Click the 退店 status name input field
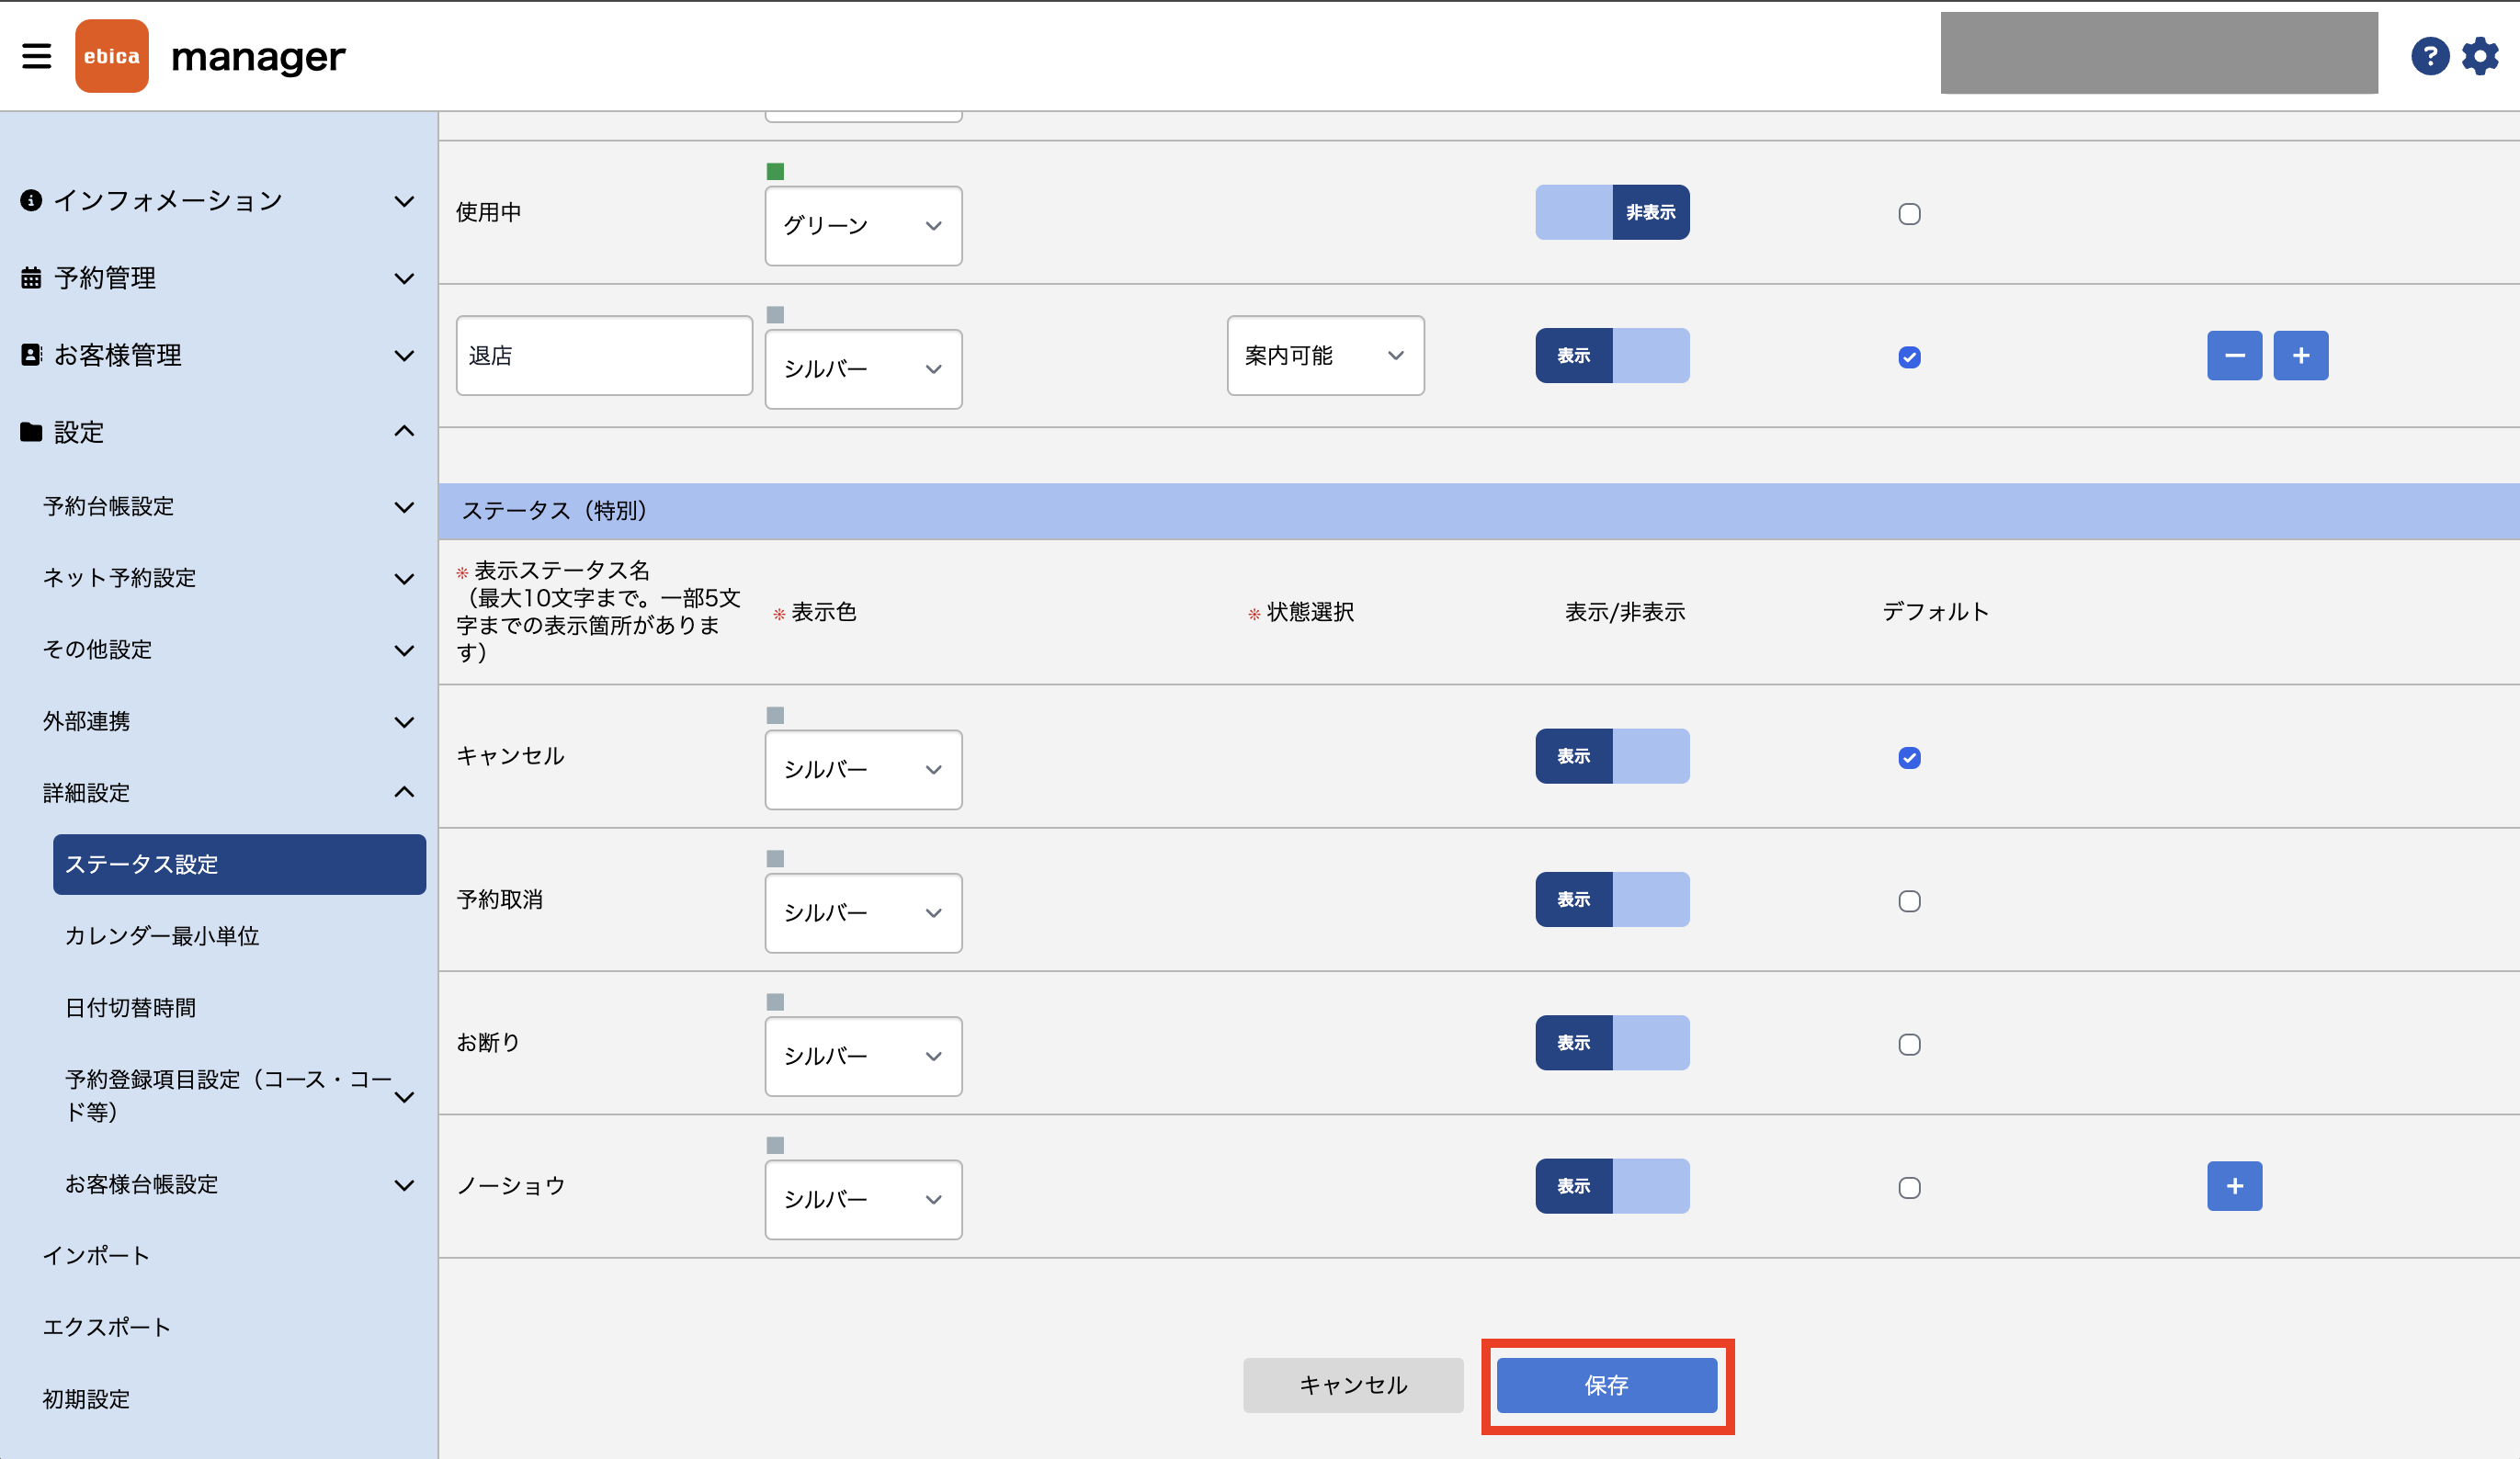This screenshot has width=2520, height=1459. pyautogui.click(x=604, y=356)
